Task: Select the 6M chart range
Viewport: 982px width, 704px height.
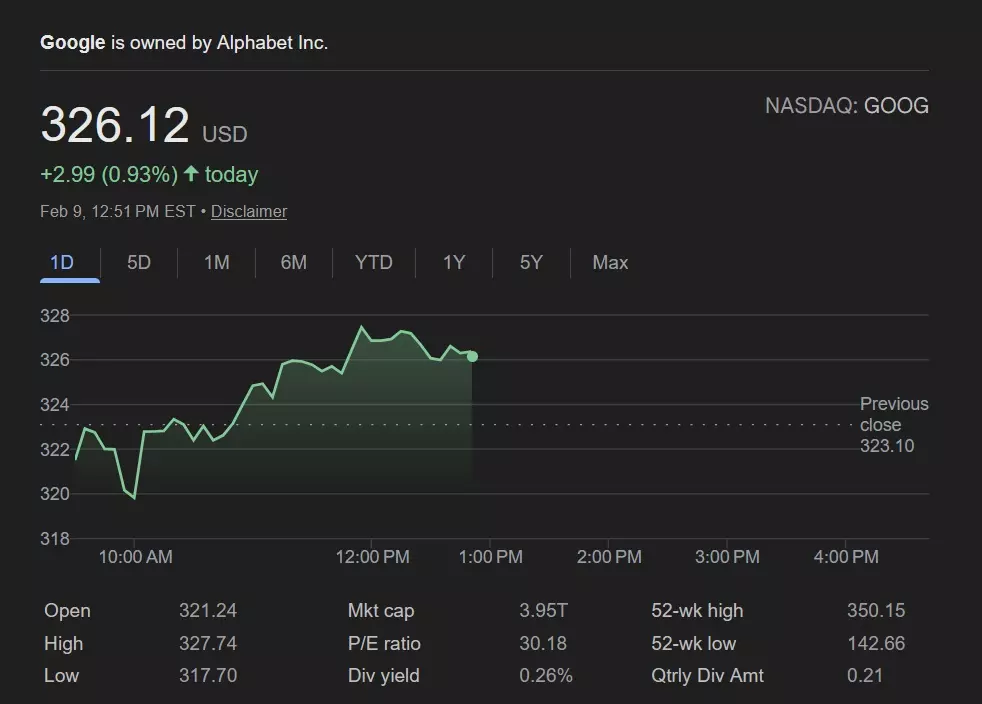Action: (x=294, y=262)
